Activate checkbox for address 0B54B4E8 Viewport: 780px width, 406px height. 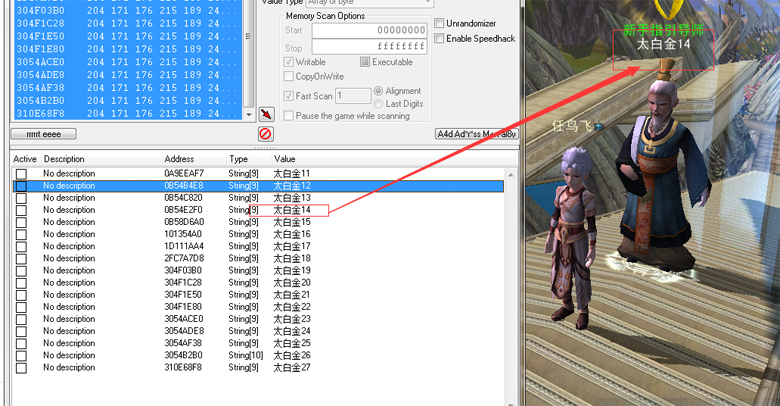pos(21,186)
